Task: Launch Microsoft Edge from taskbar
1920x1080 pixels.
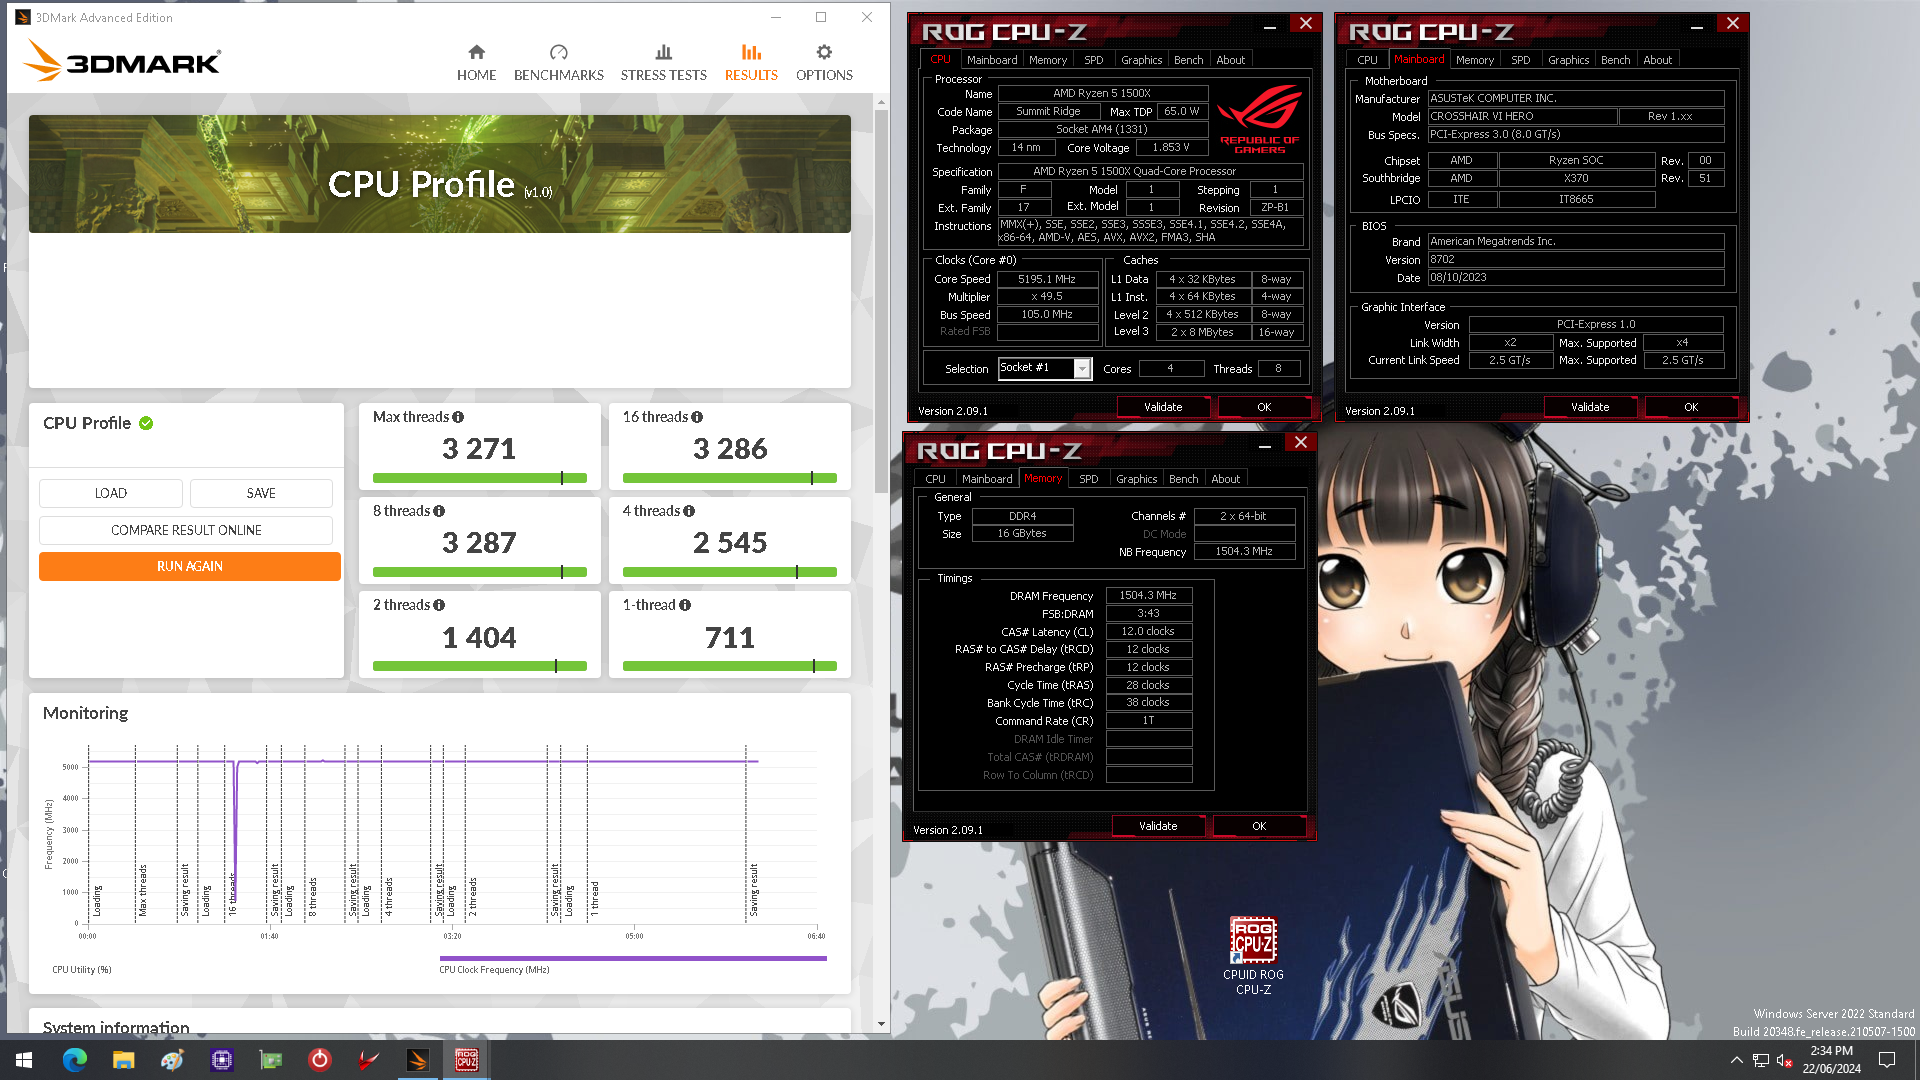Action: tap(75, 1060)
